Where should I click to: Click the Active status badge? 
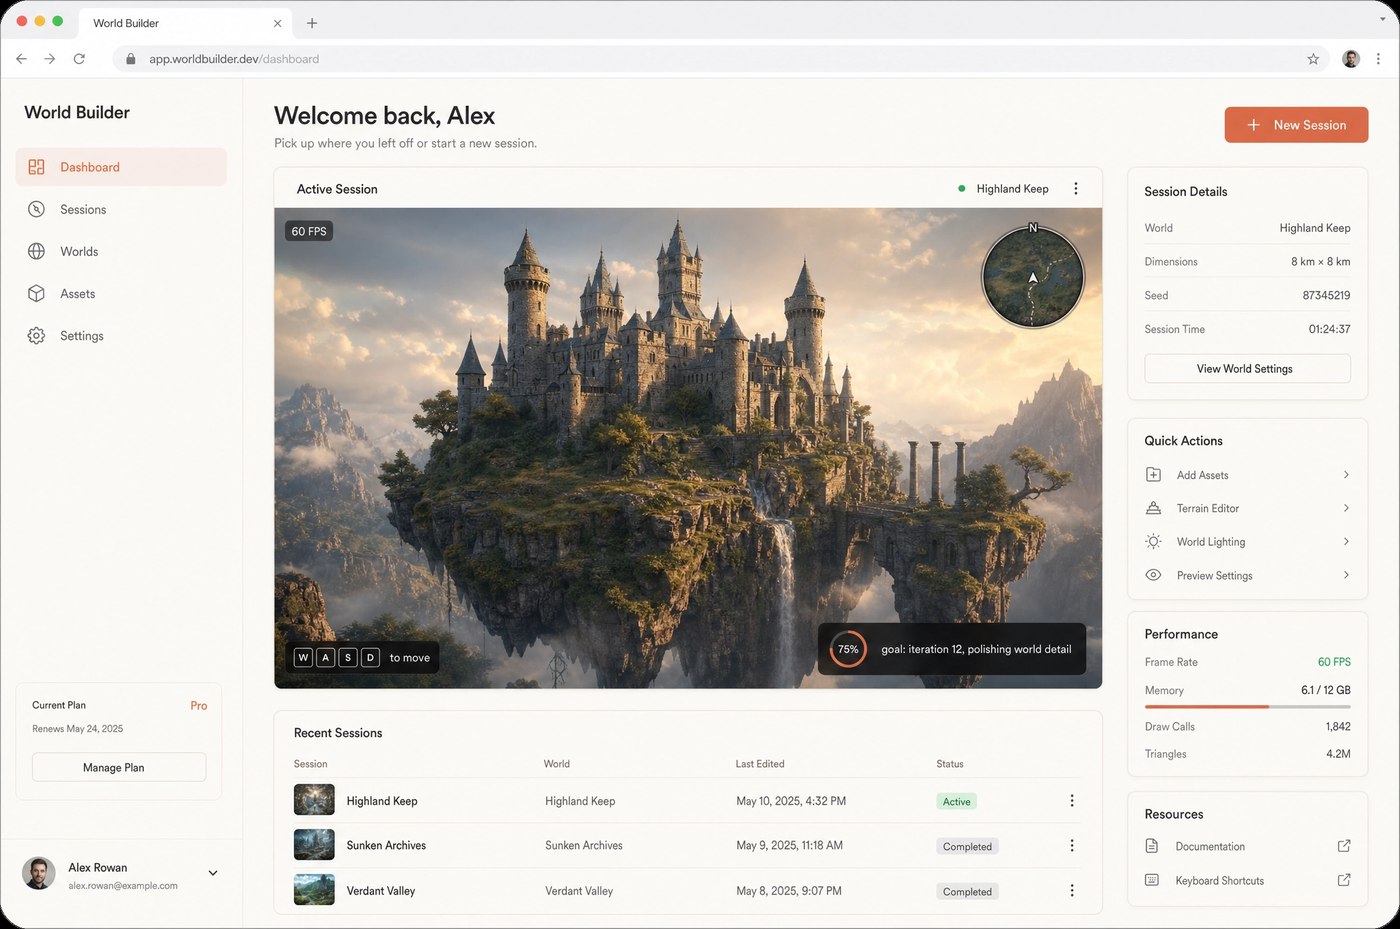(x=956, y=801)
